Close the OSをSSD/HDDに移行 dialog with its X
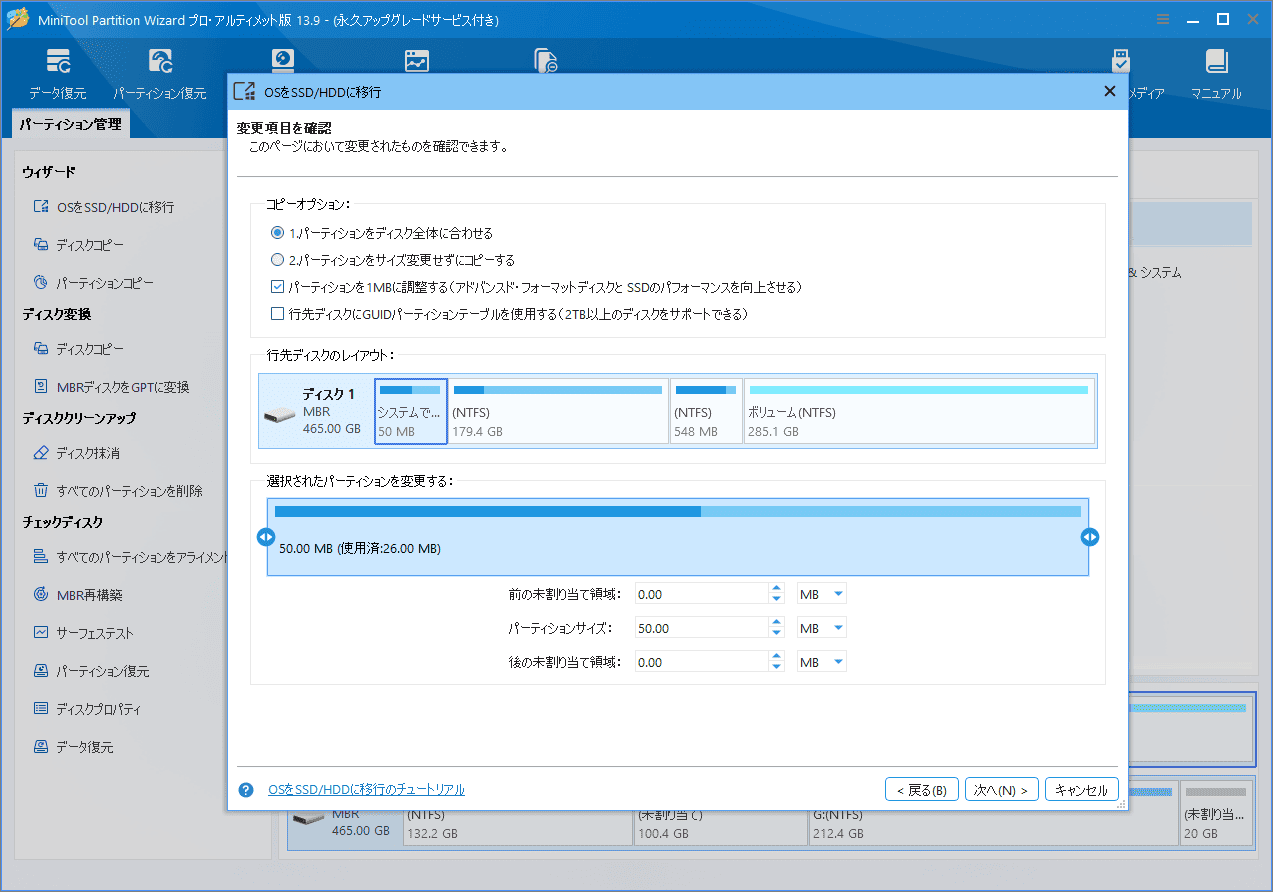The width and height of the screenshot is (1273, 892). point(1109,91)
